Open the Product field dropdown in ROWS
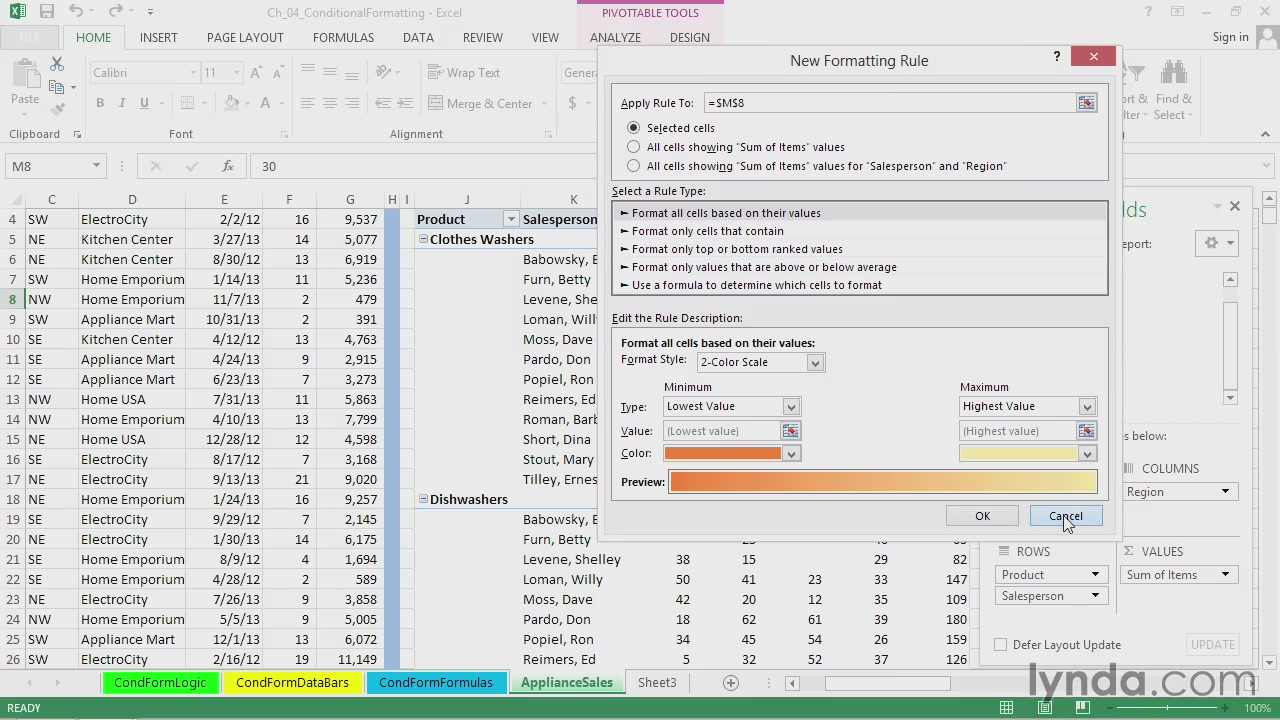The image size is (1280, 720). click(1095, 575)
